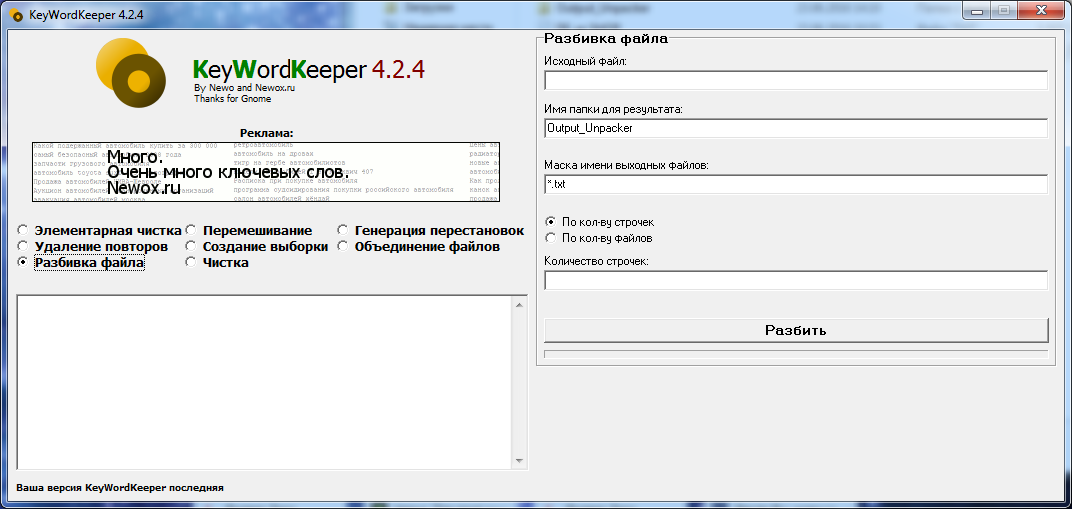
Task: Choose the Удаление повторов option
Action: click(x=23, y=246)
